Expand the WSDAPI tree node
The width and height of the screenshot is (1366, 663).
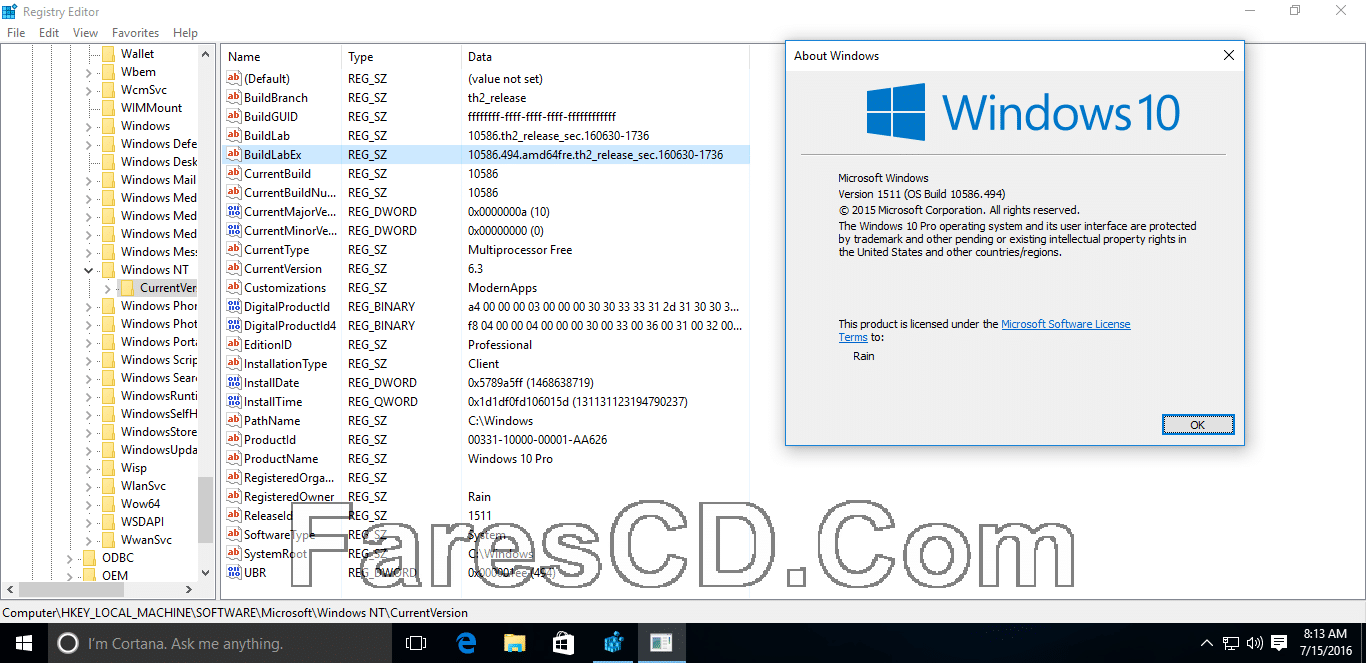88,522
